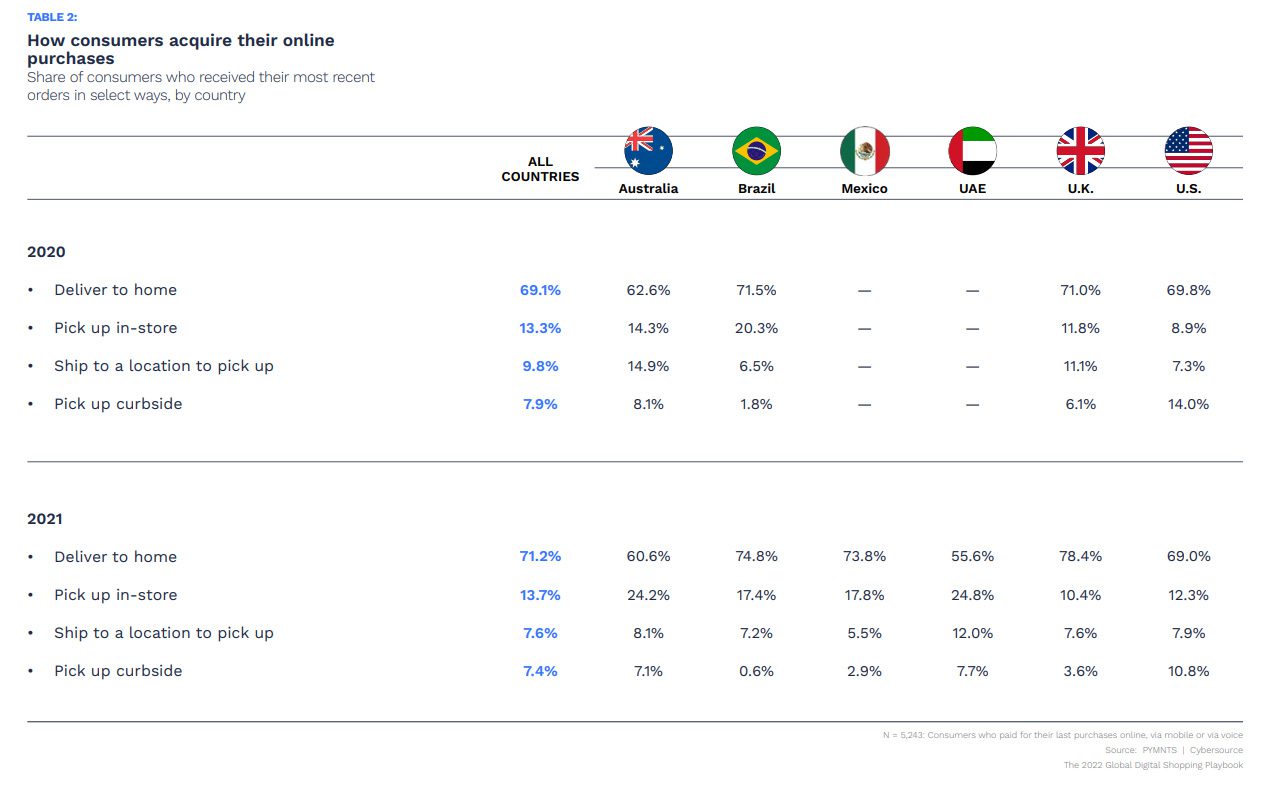Select the ALL COUNTRIES column header
This screenshot has height=785, width=1265.
[x=540, y=169]
